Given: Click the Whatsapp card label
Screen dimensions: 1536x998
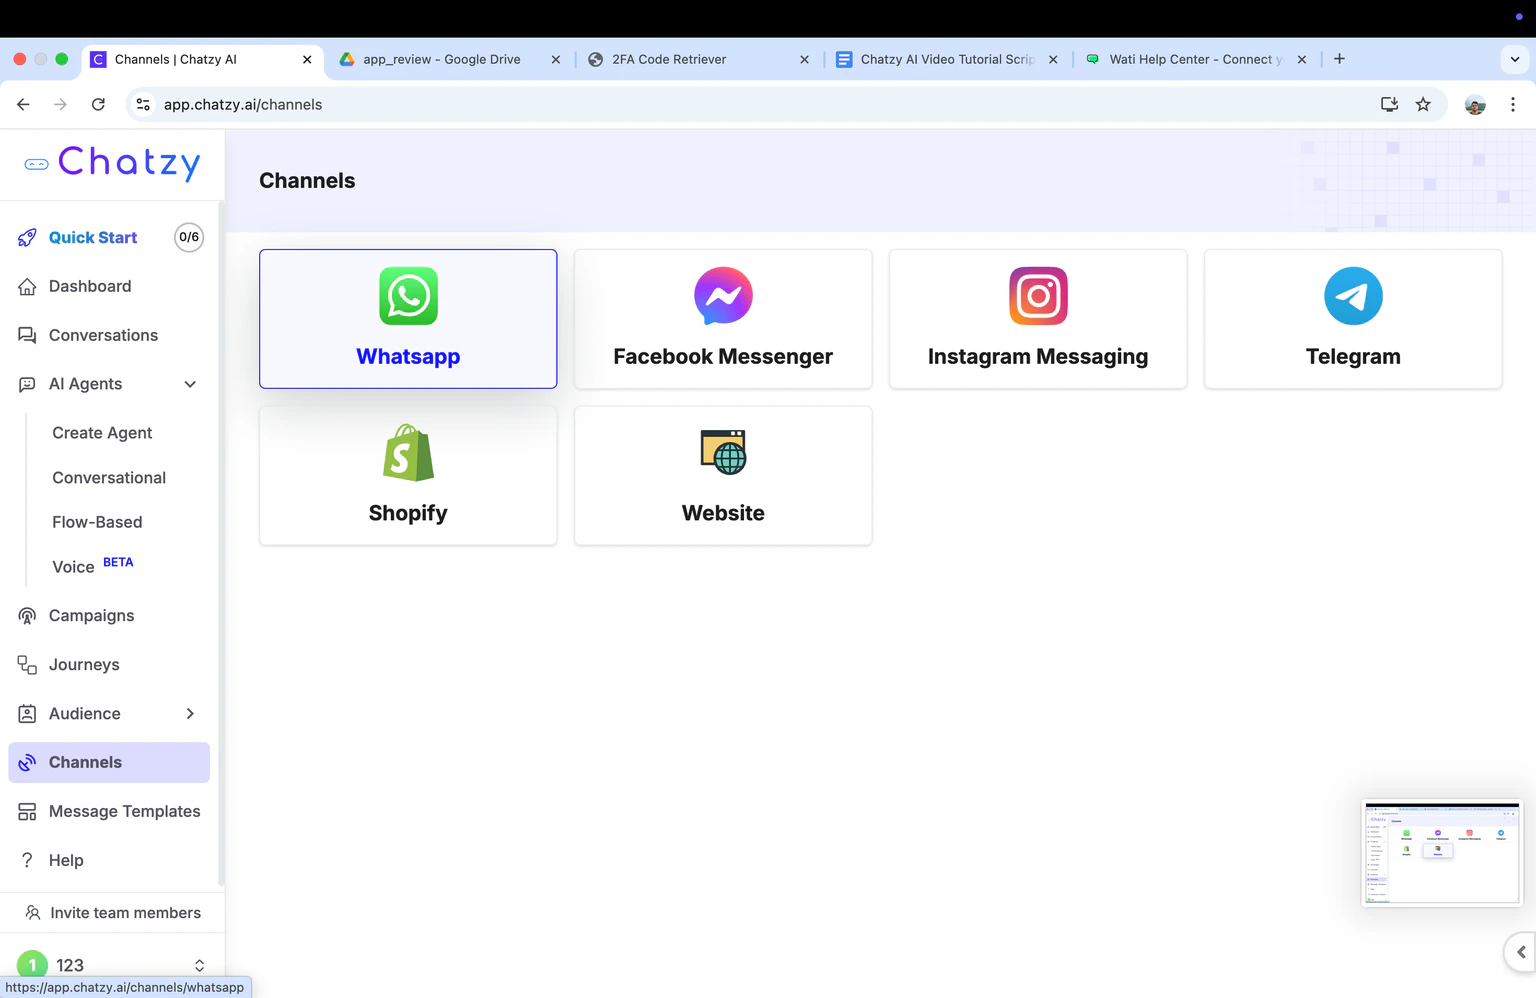Looking at the screenshot, I should coord(408,357).
